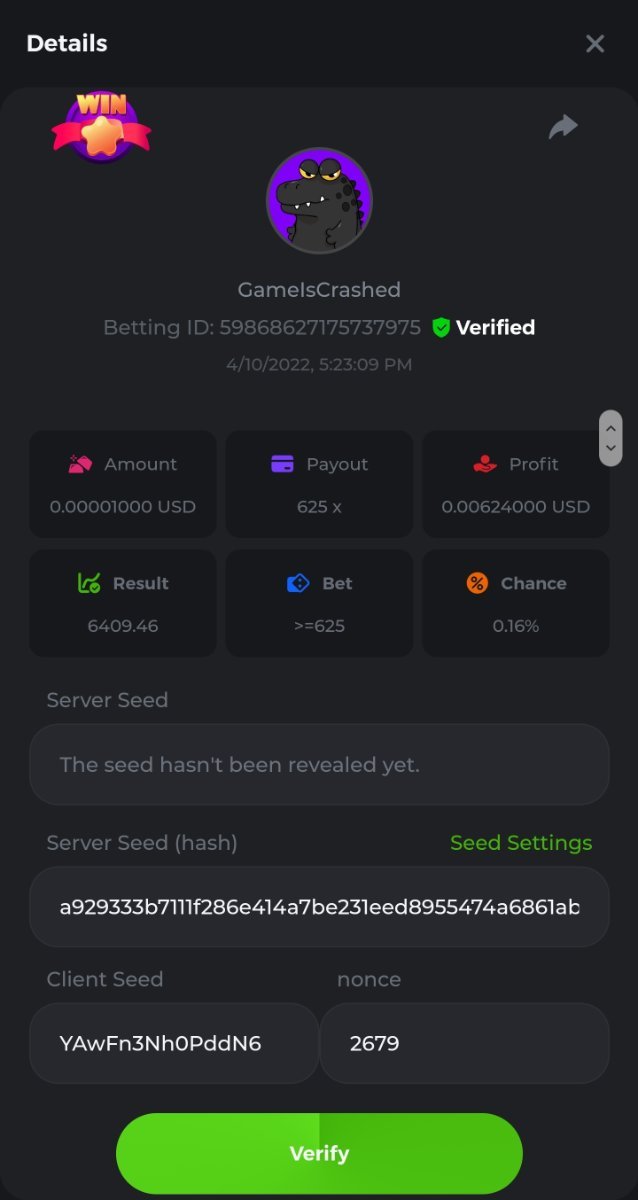Click the Profit hand icon
The width and height of the screenshot is (638, 1200).
[484, 464]
